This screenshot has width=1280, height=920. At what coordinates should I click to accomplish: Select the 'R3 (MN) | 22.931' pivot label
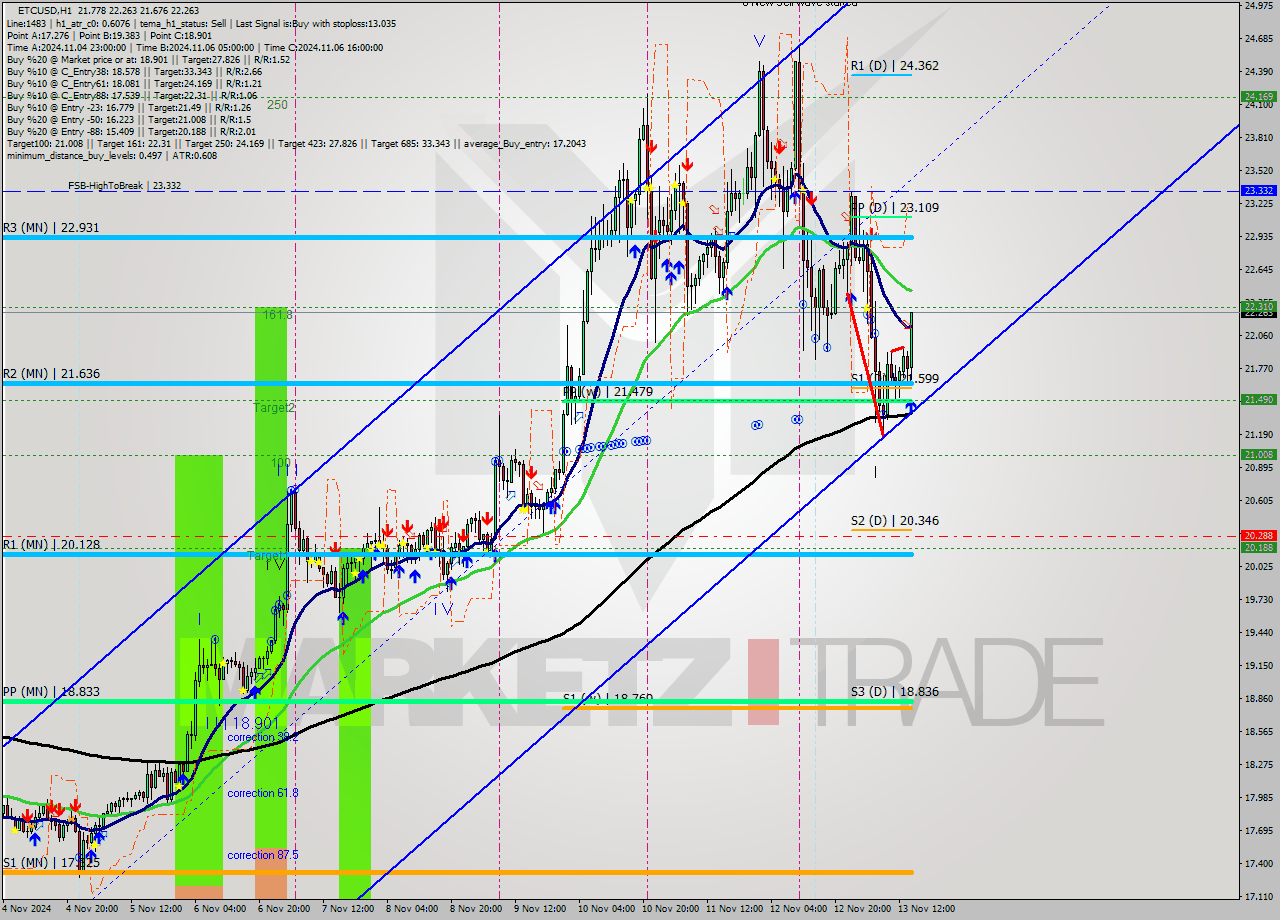pos(50,228)
